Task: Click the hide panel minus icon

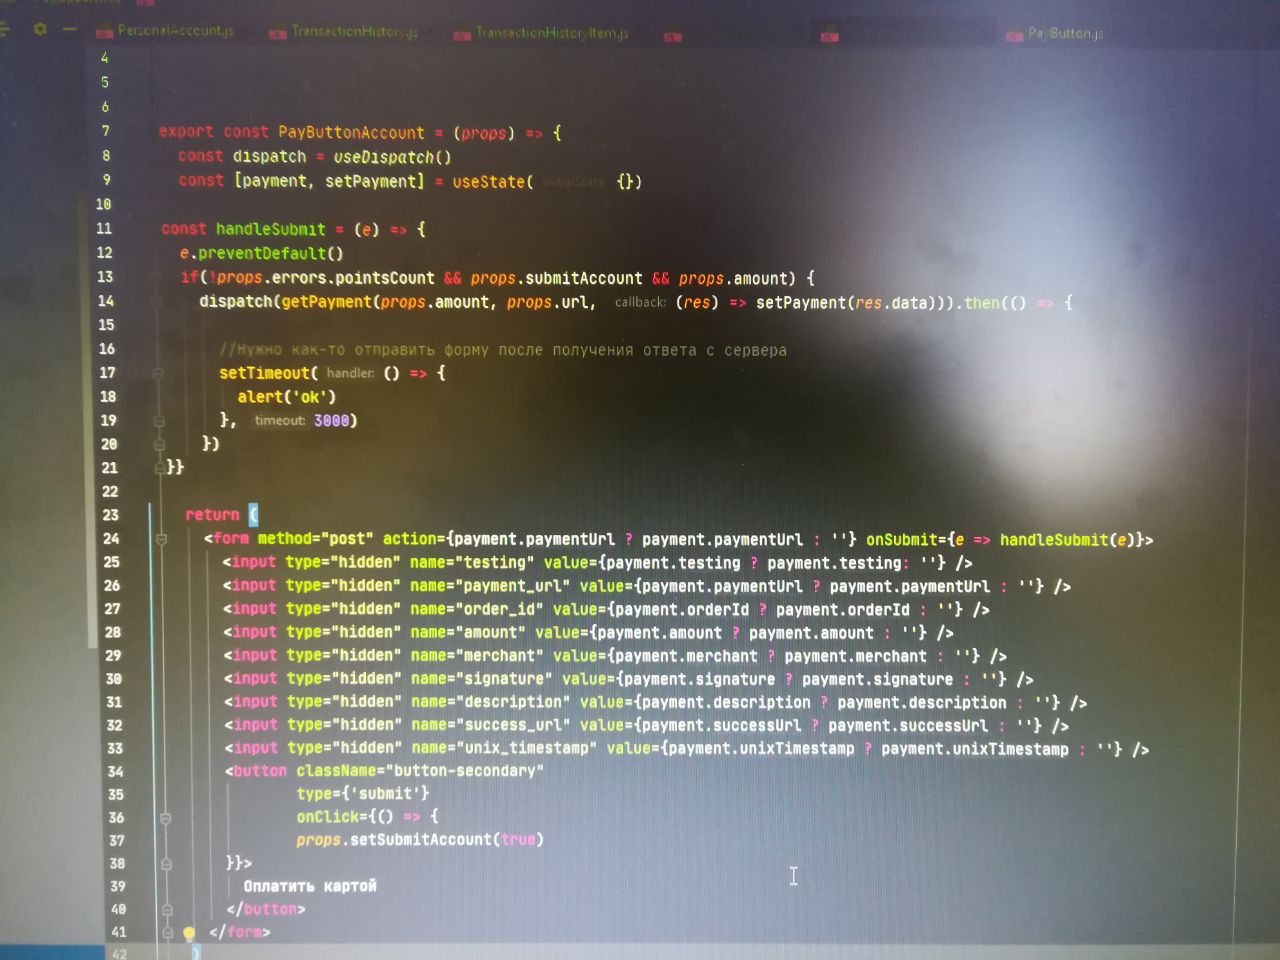Action: (69, 30)
